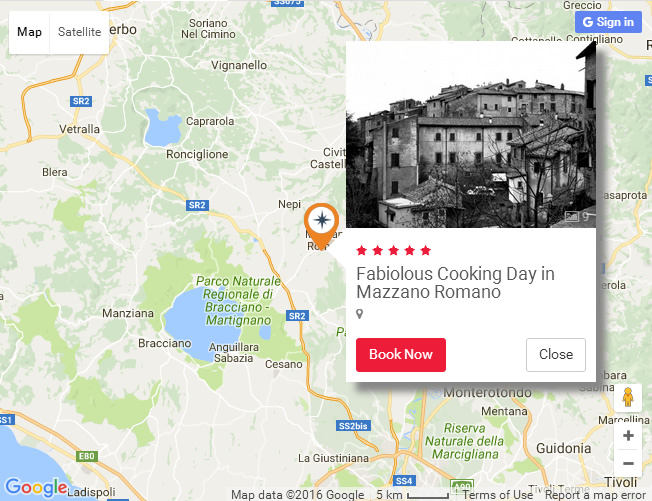Select the Map view tab

[x=29, y=32]
